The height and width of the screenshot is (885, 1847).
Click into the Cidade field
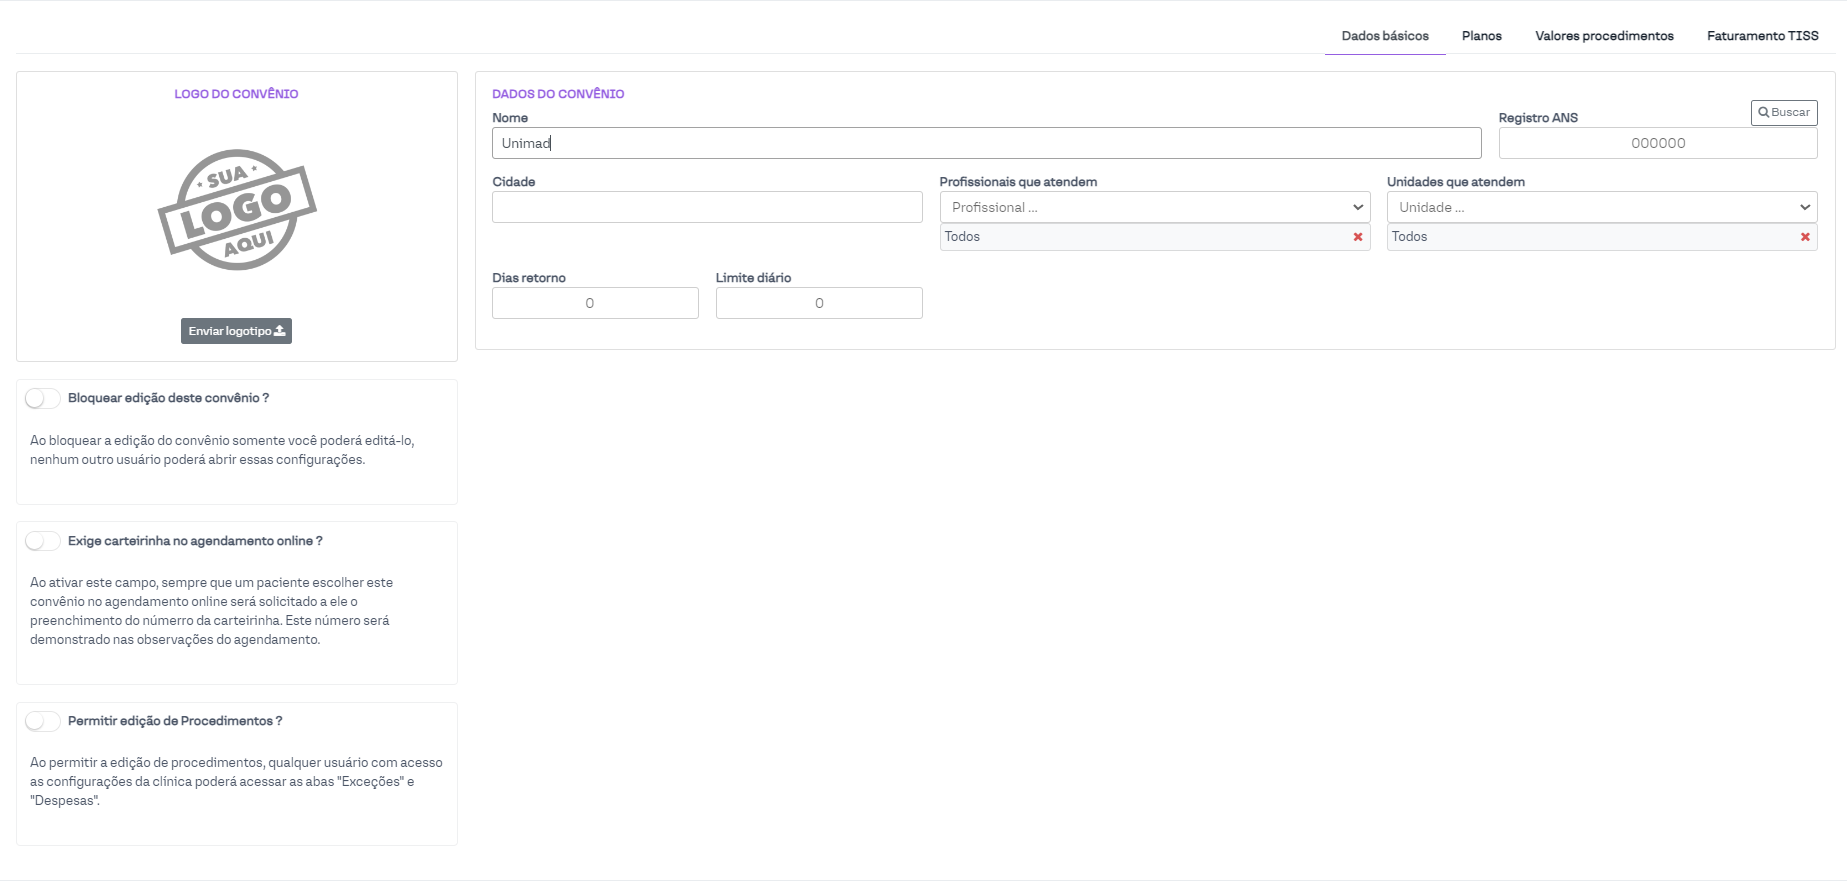tap(707, 207)
